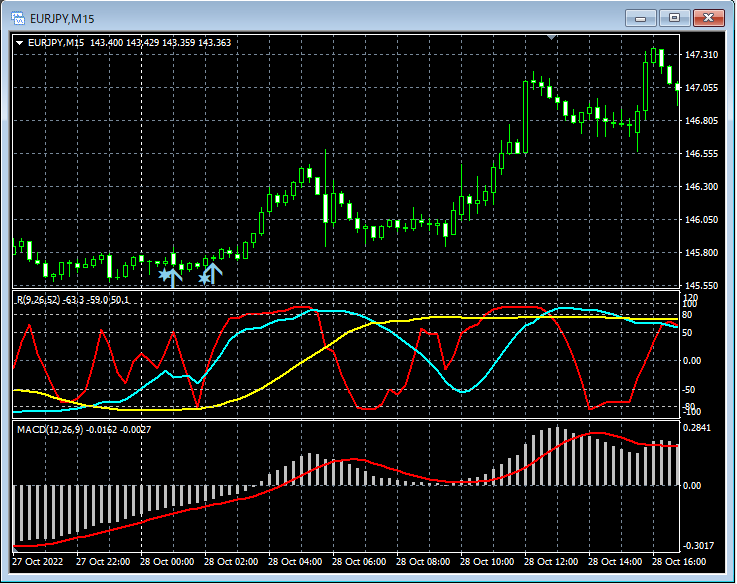737x584 pixels.
Task: Minimize the EURJPY,M15 chart window
Action: pyautogui.click(x=641, y=17)
